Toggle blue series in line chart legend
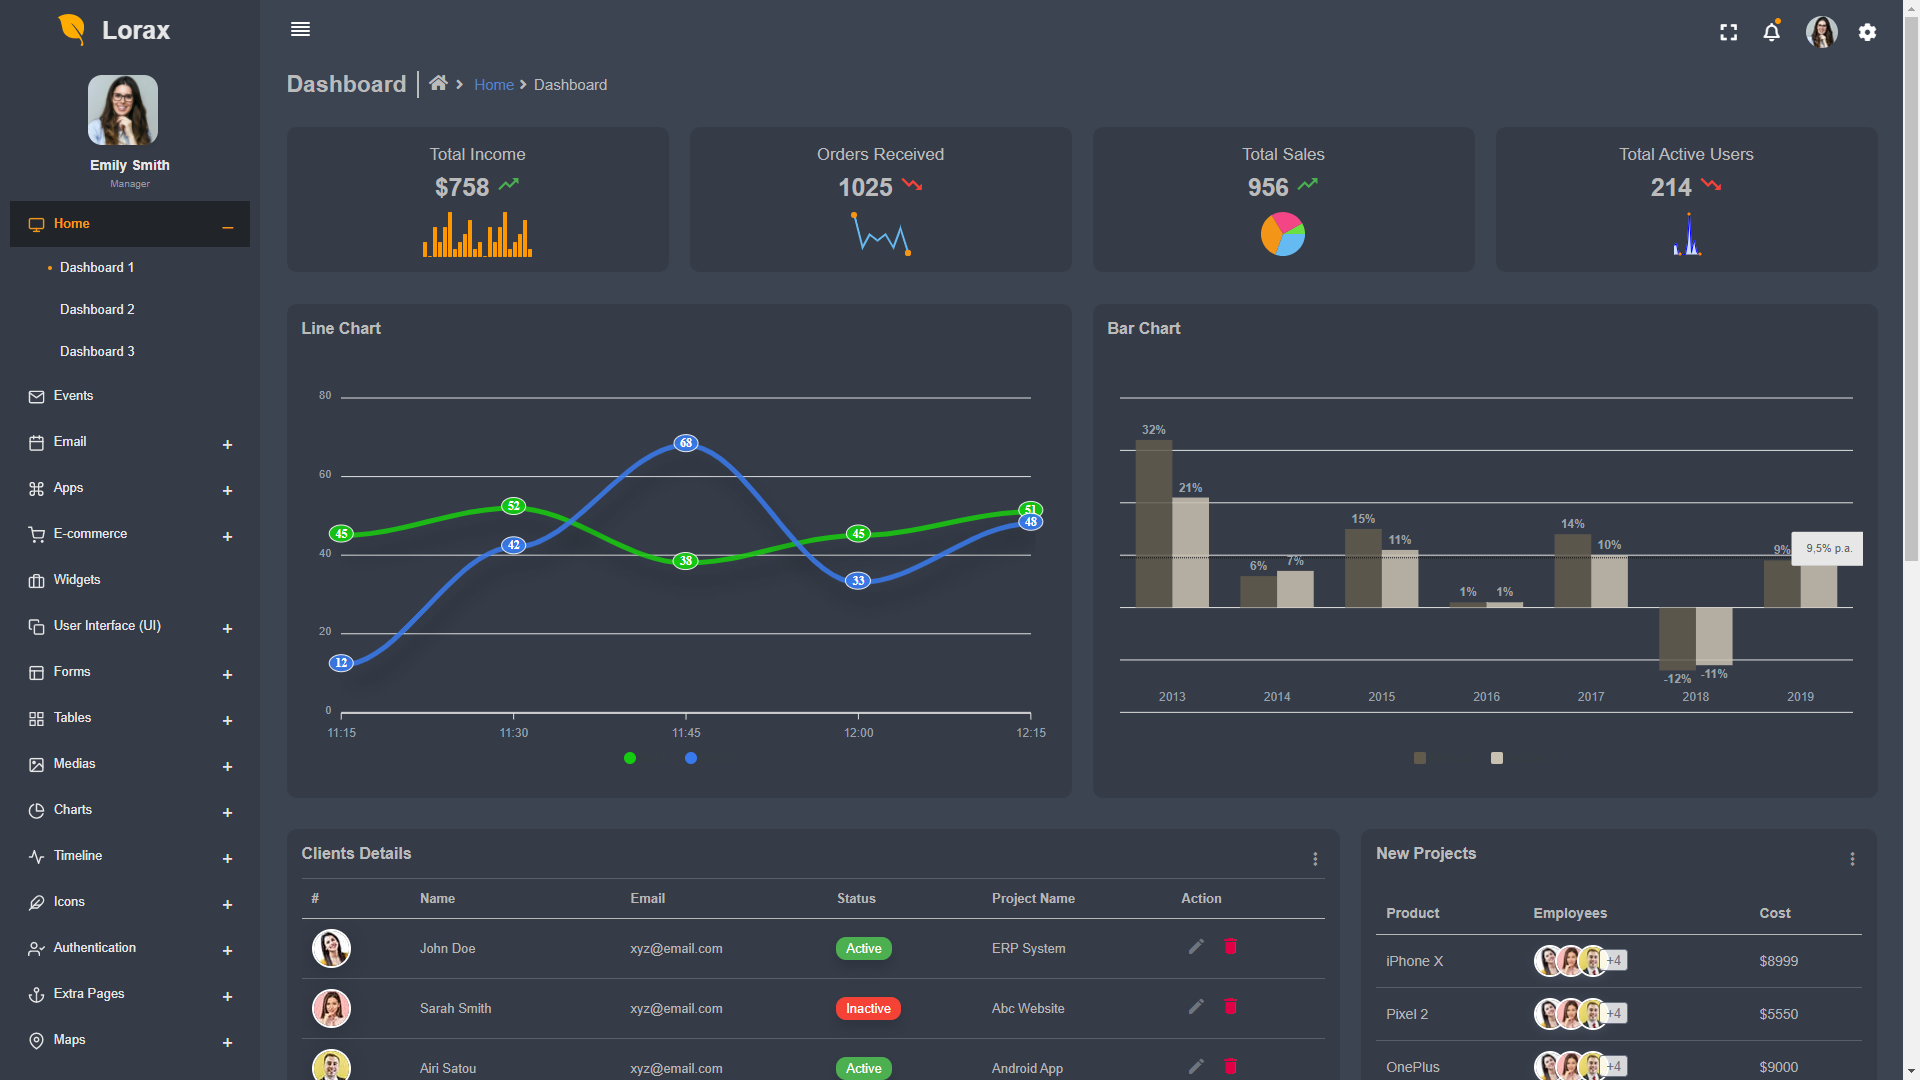The height and width of the screenshot is (1080, 1920). [691, 758]
